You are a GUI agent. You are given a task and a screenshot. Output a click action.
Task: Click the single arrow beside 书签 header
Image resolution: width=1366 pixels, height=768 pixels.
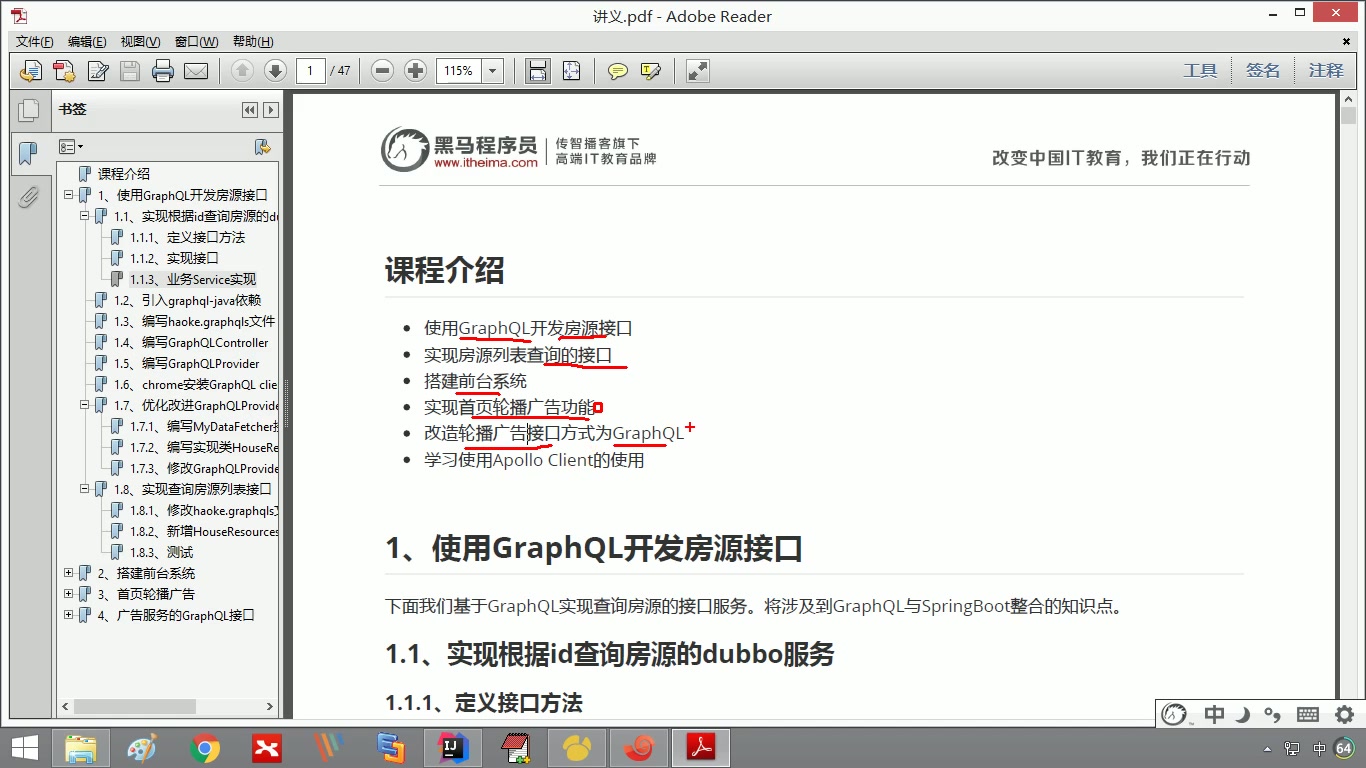click(270, 110)
